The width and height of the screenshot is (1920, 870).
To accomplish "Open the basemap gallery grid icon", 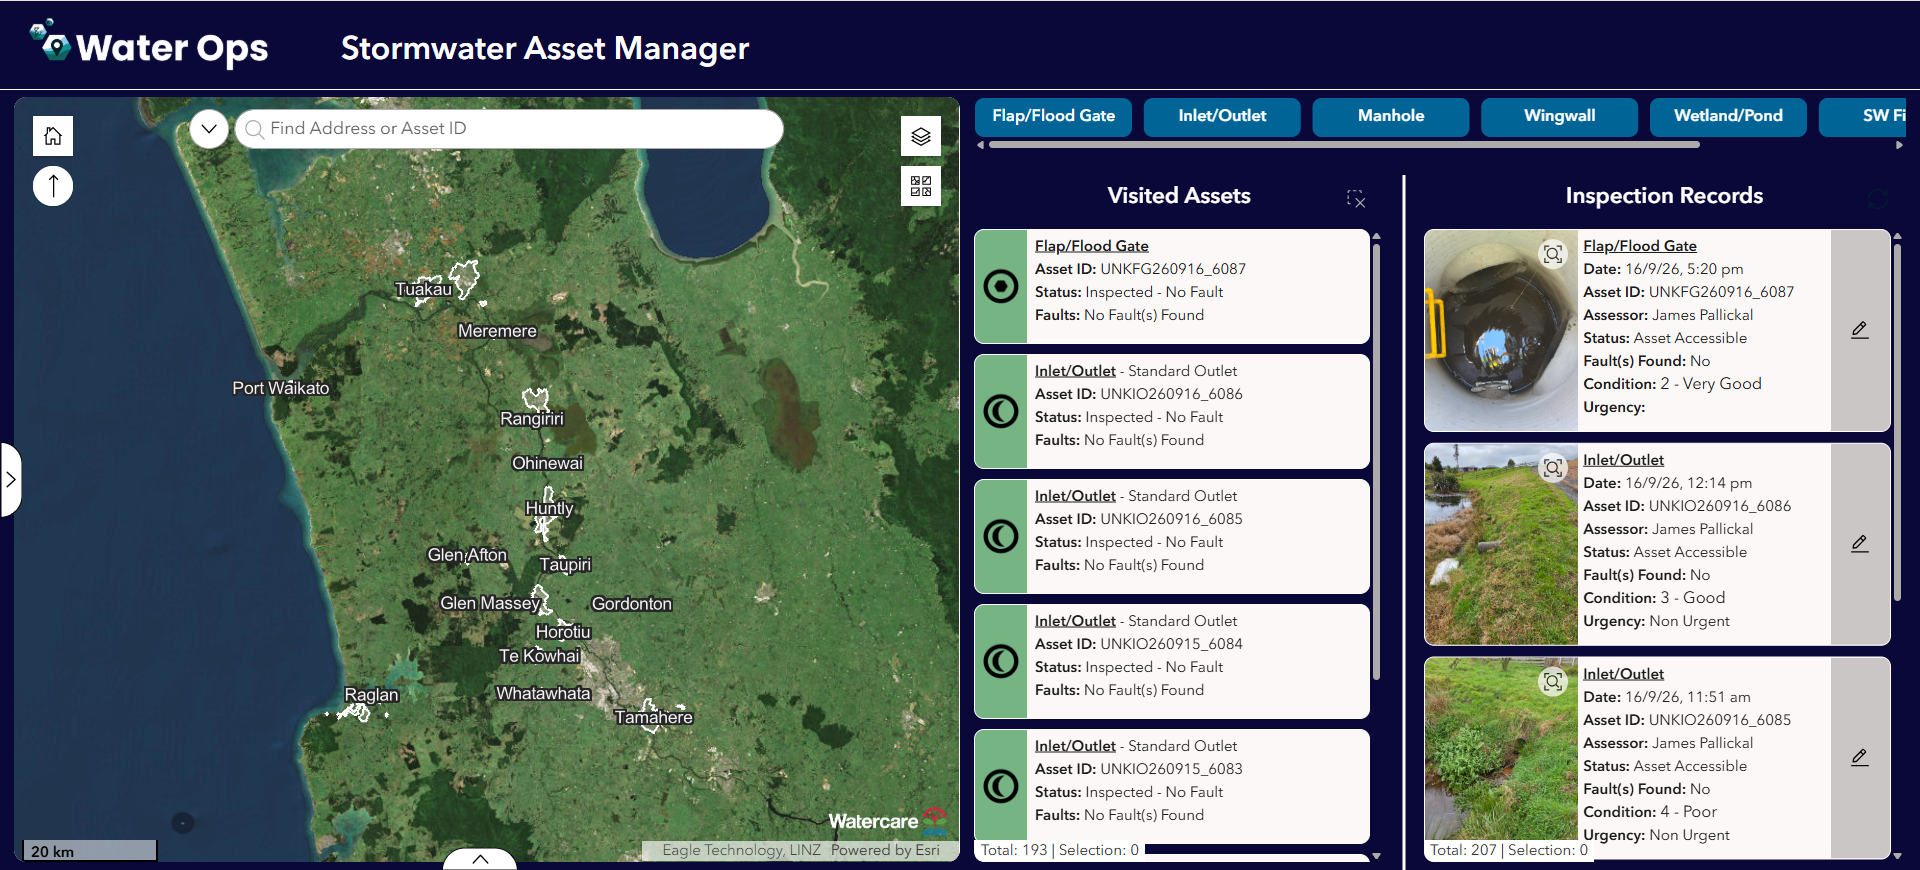I will tap(921, 186).
